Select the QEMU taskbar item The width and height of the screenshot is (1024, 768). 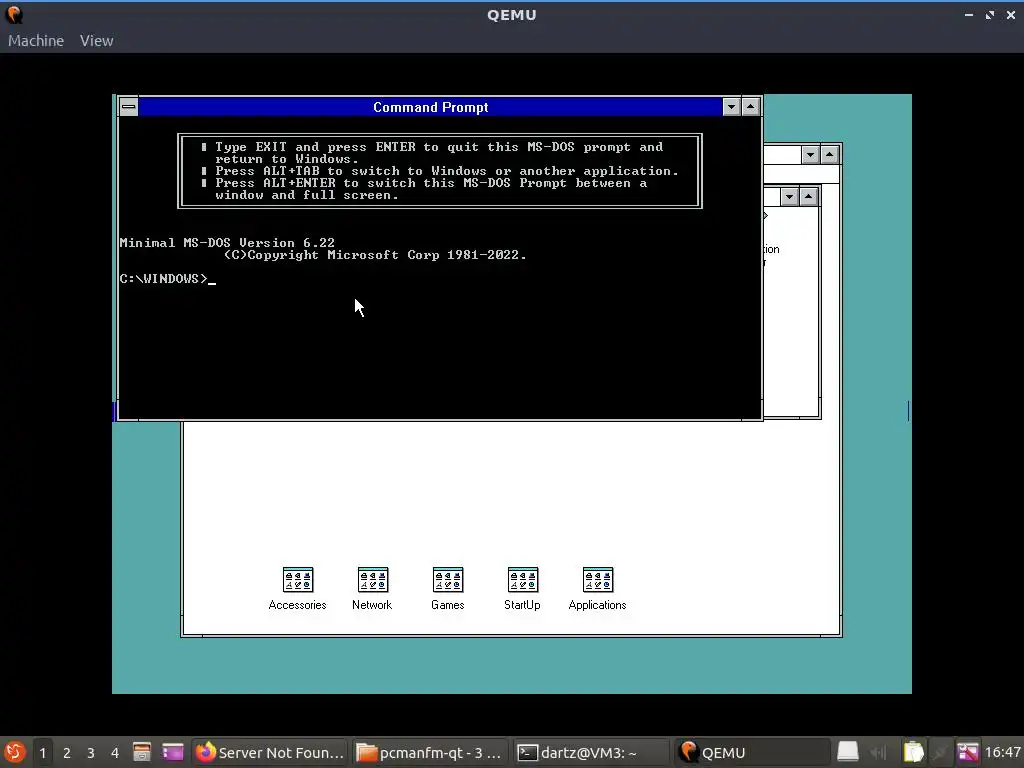tap(751, 752)
